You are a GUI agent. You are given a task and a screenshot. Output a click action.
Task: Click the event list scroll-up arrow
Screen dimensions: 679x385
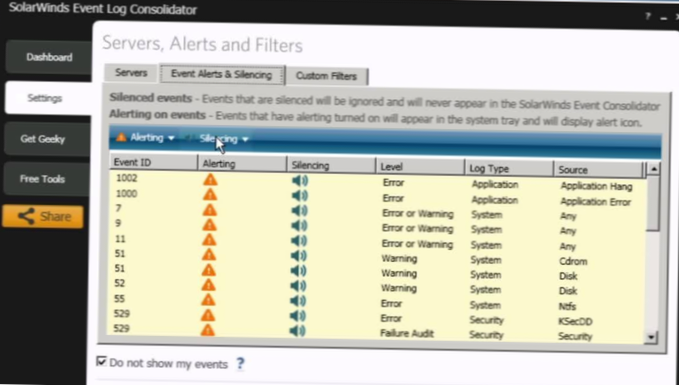(653, 168)
